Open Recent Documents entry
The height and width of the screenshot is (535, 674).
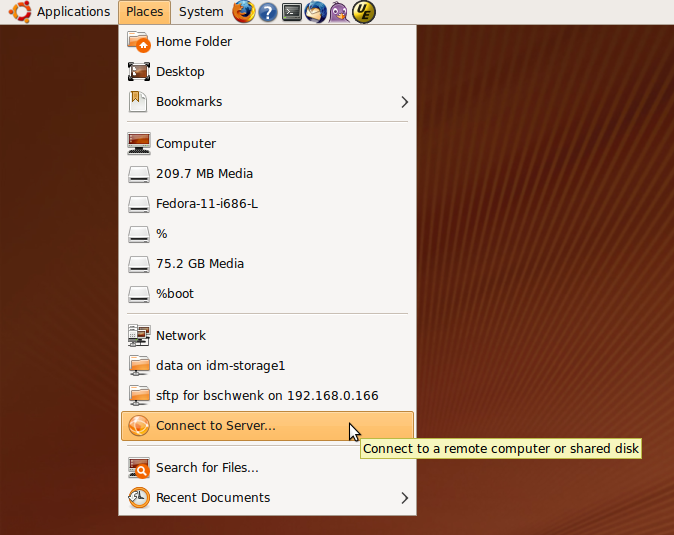(267, 498)
